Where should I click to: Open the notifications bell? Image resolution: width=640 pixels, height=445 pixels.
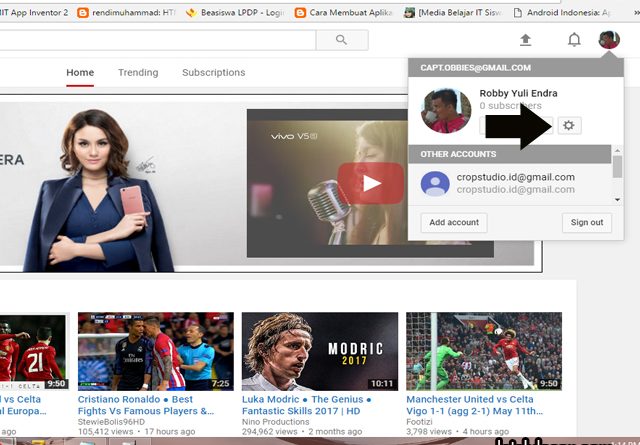tap(574, 40)
